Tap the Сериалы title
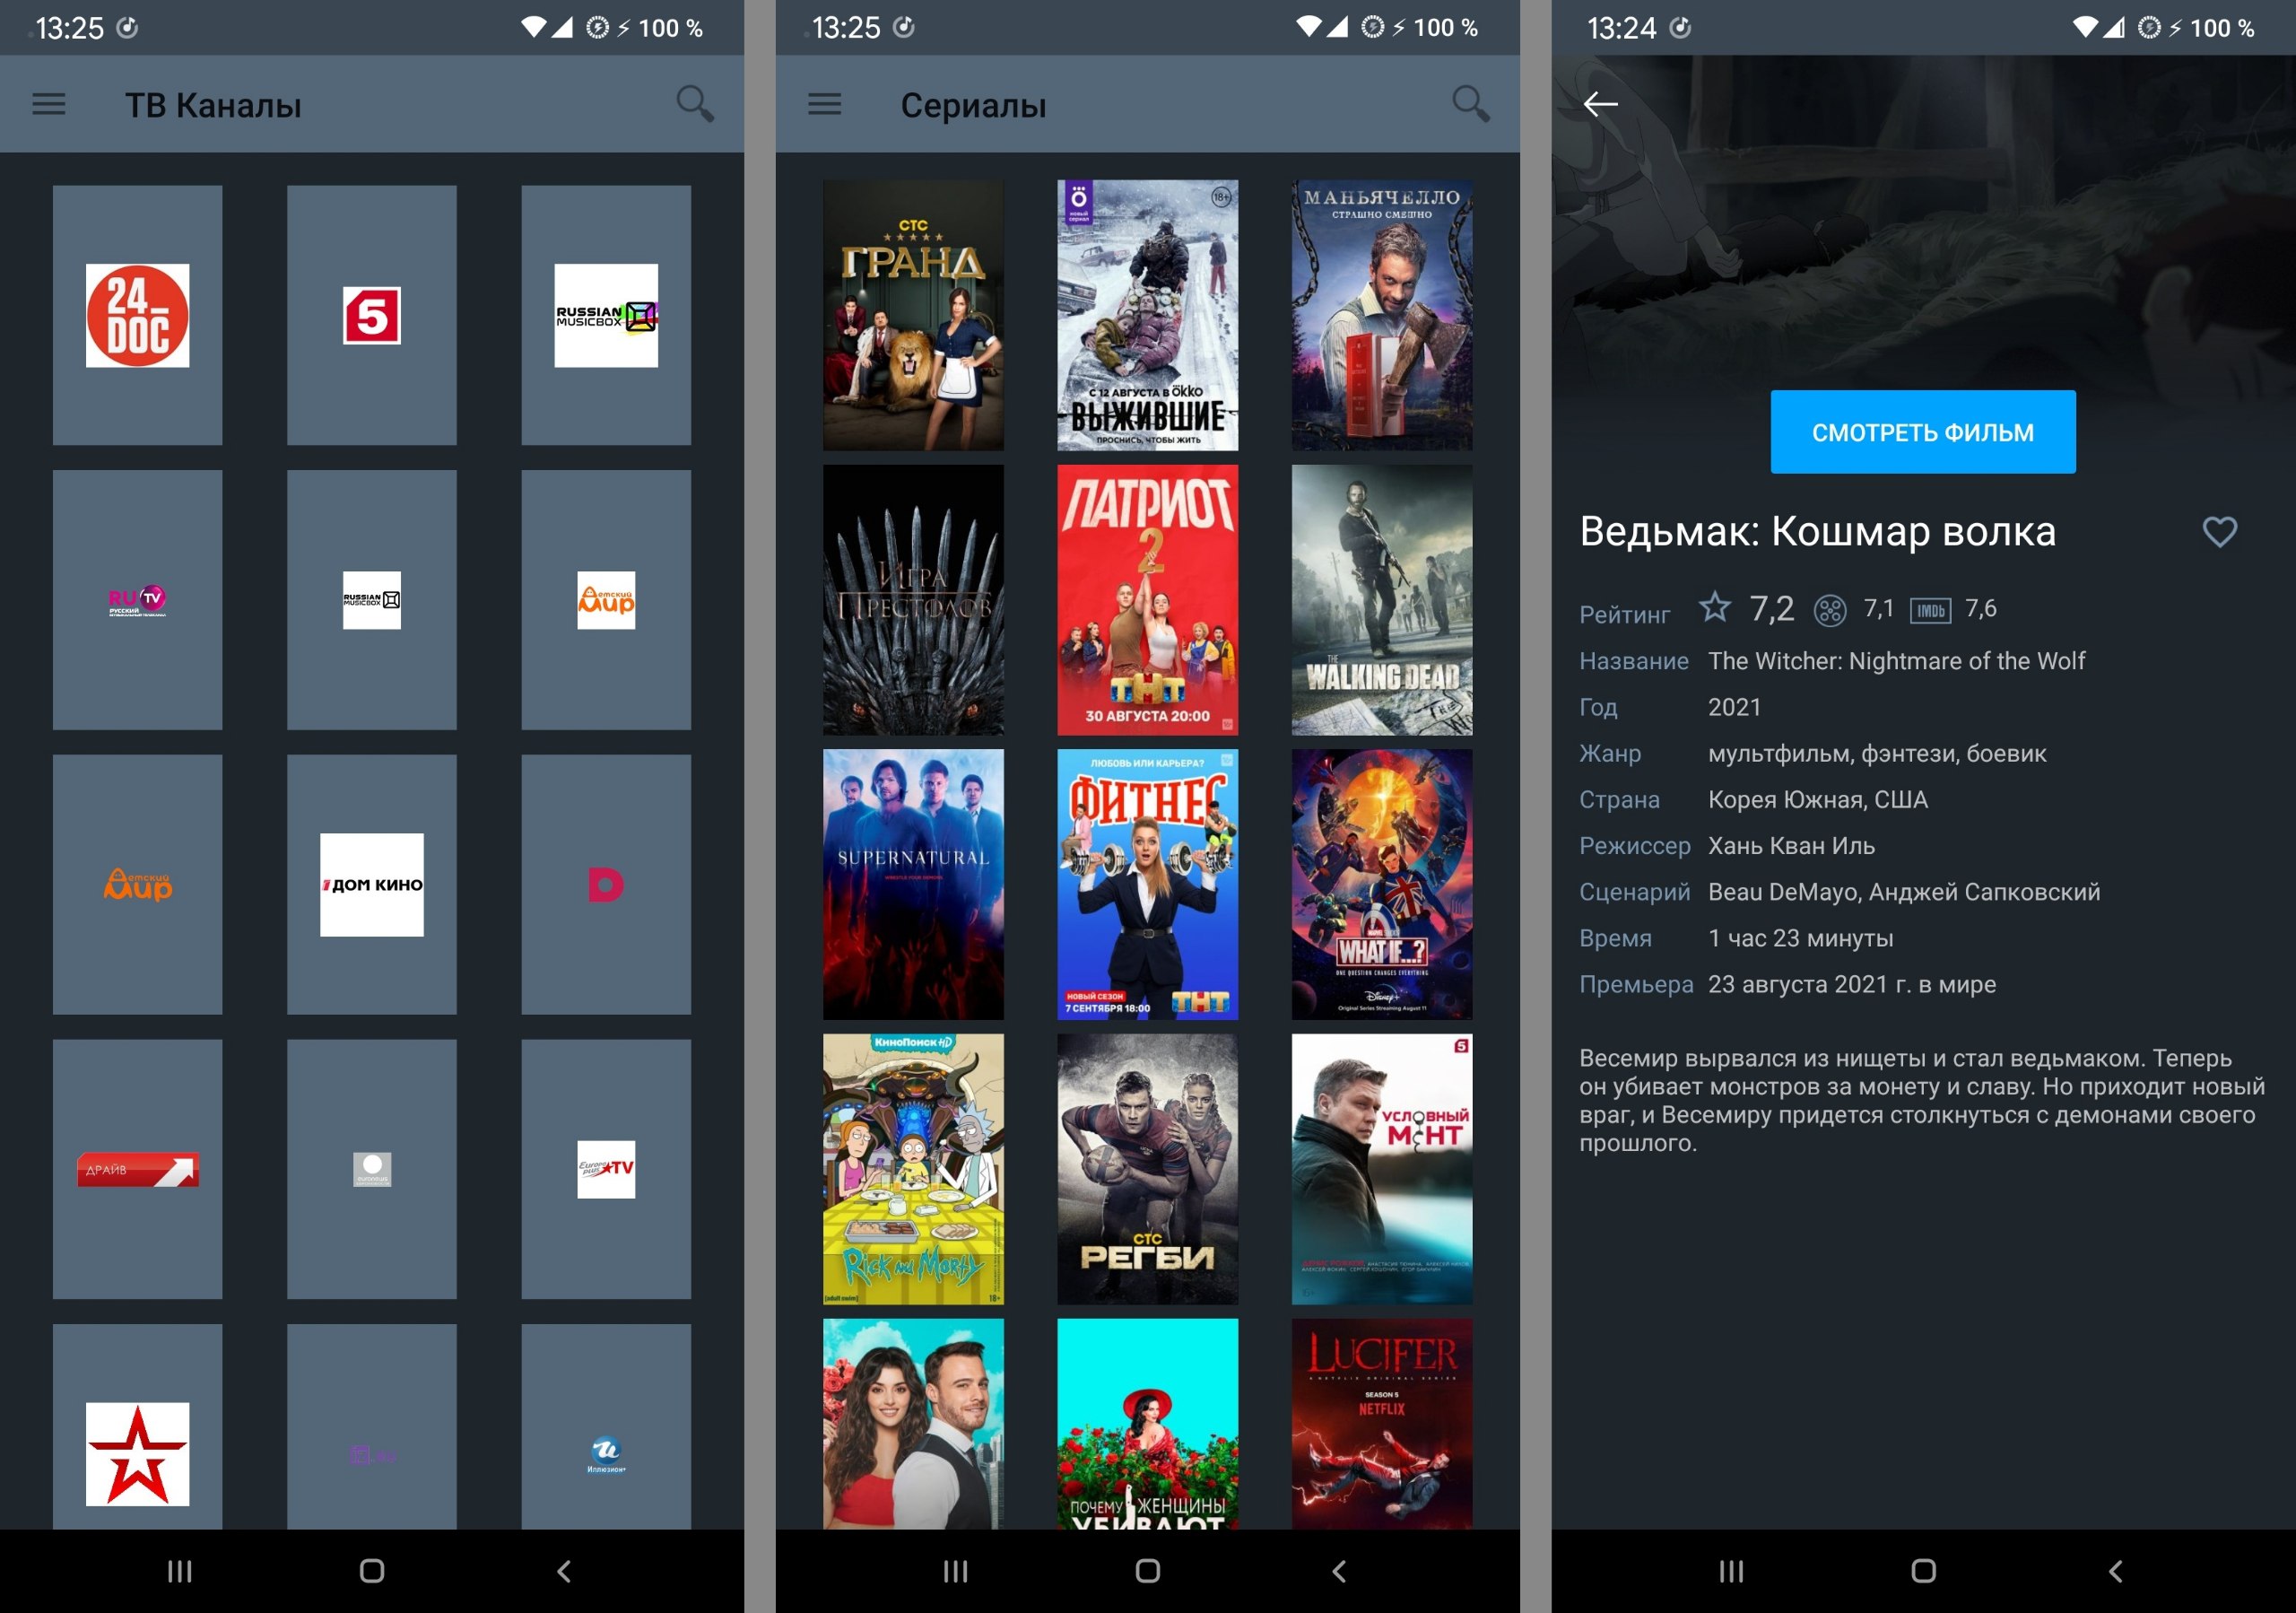The image size is (2296, 1613). [973, 105]
